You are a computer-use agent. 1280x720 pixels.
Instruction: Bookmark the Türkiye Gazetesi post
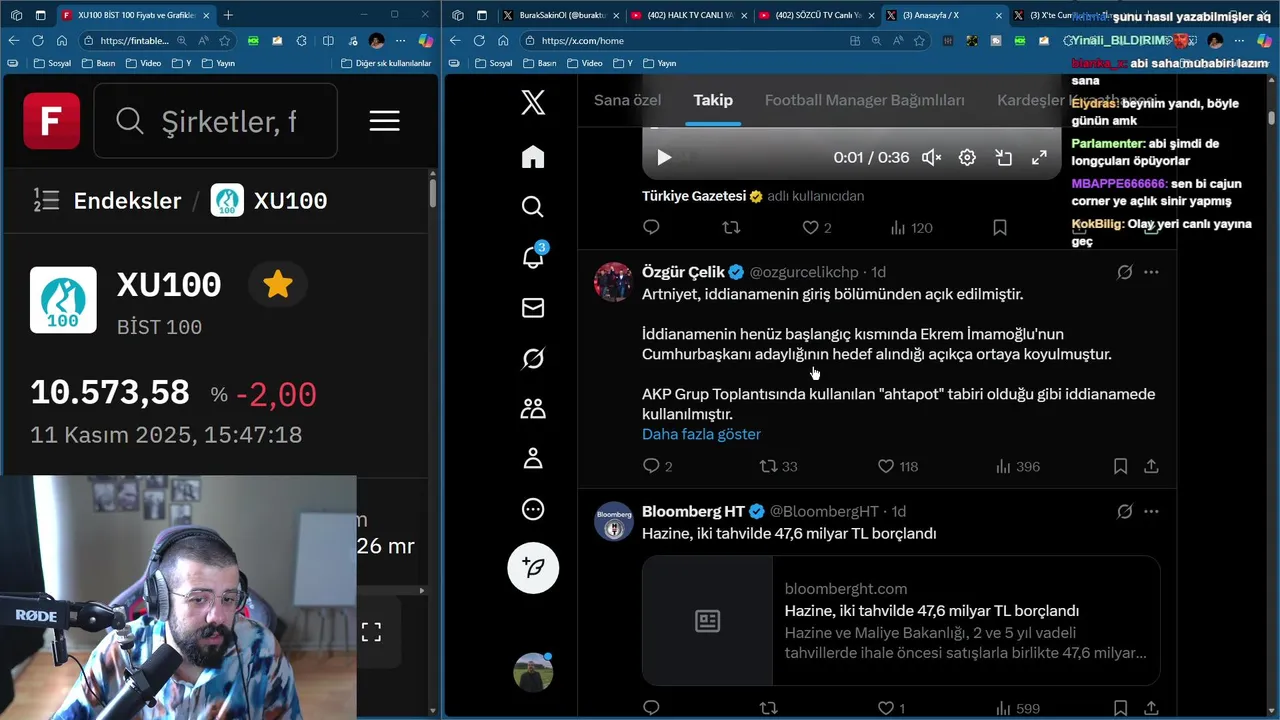pos(1000,228)
